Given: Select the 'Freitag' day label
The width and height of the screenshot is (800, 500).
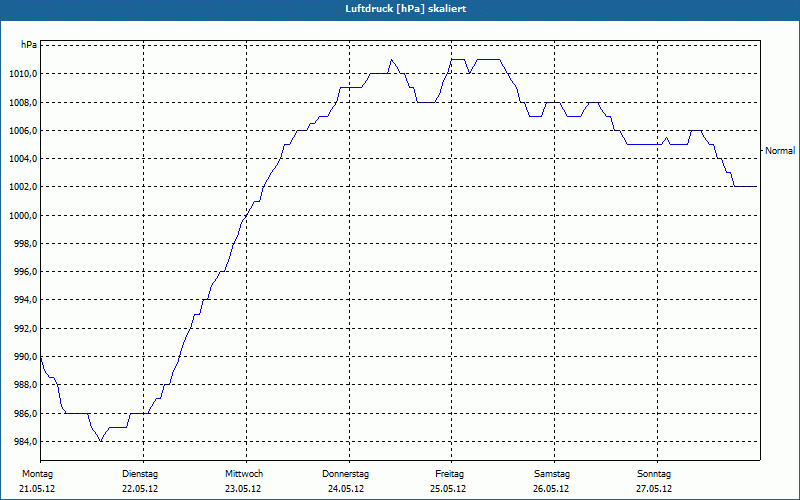Looking at the screenshot, I should point(449,474).
